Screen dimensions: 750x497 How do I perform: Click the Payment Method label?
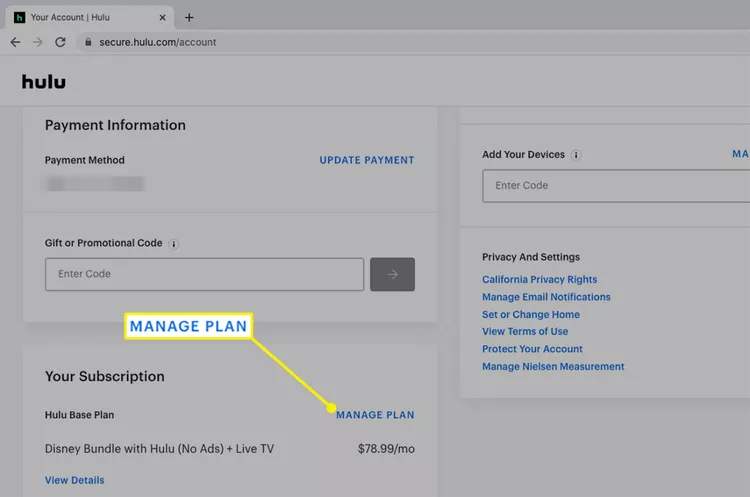point(85,160)
